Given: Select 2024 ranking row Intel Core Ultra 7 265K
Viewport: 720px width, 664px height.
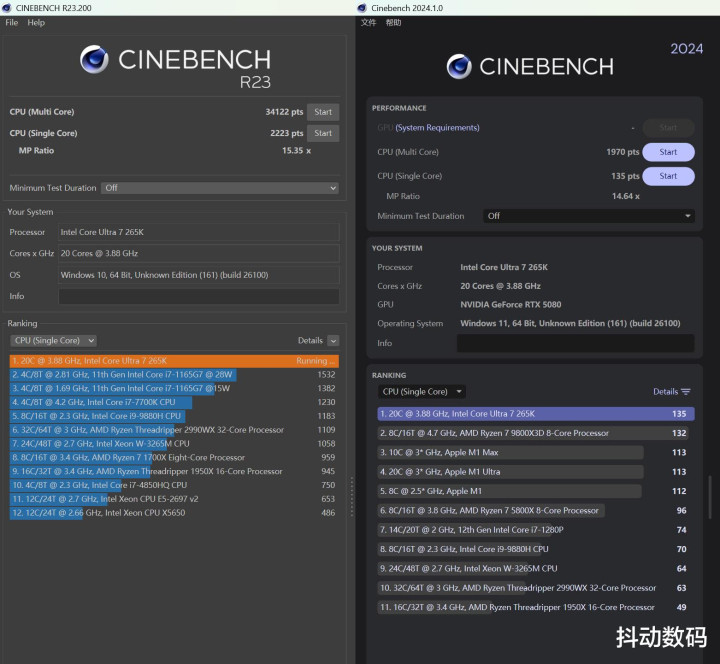Looking at the screenshot, I should click(x=536, y=414).
